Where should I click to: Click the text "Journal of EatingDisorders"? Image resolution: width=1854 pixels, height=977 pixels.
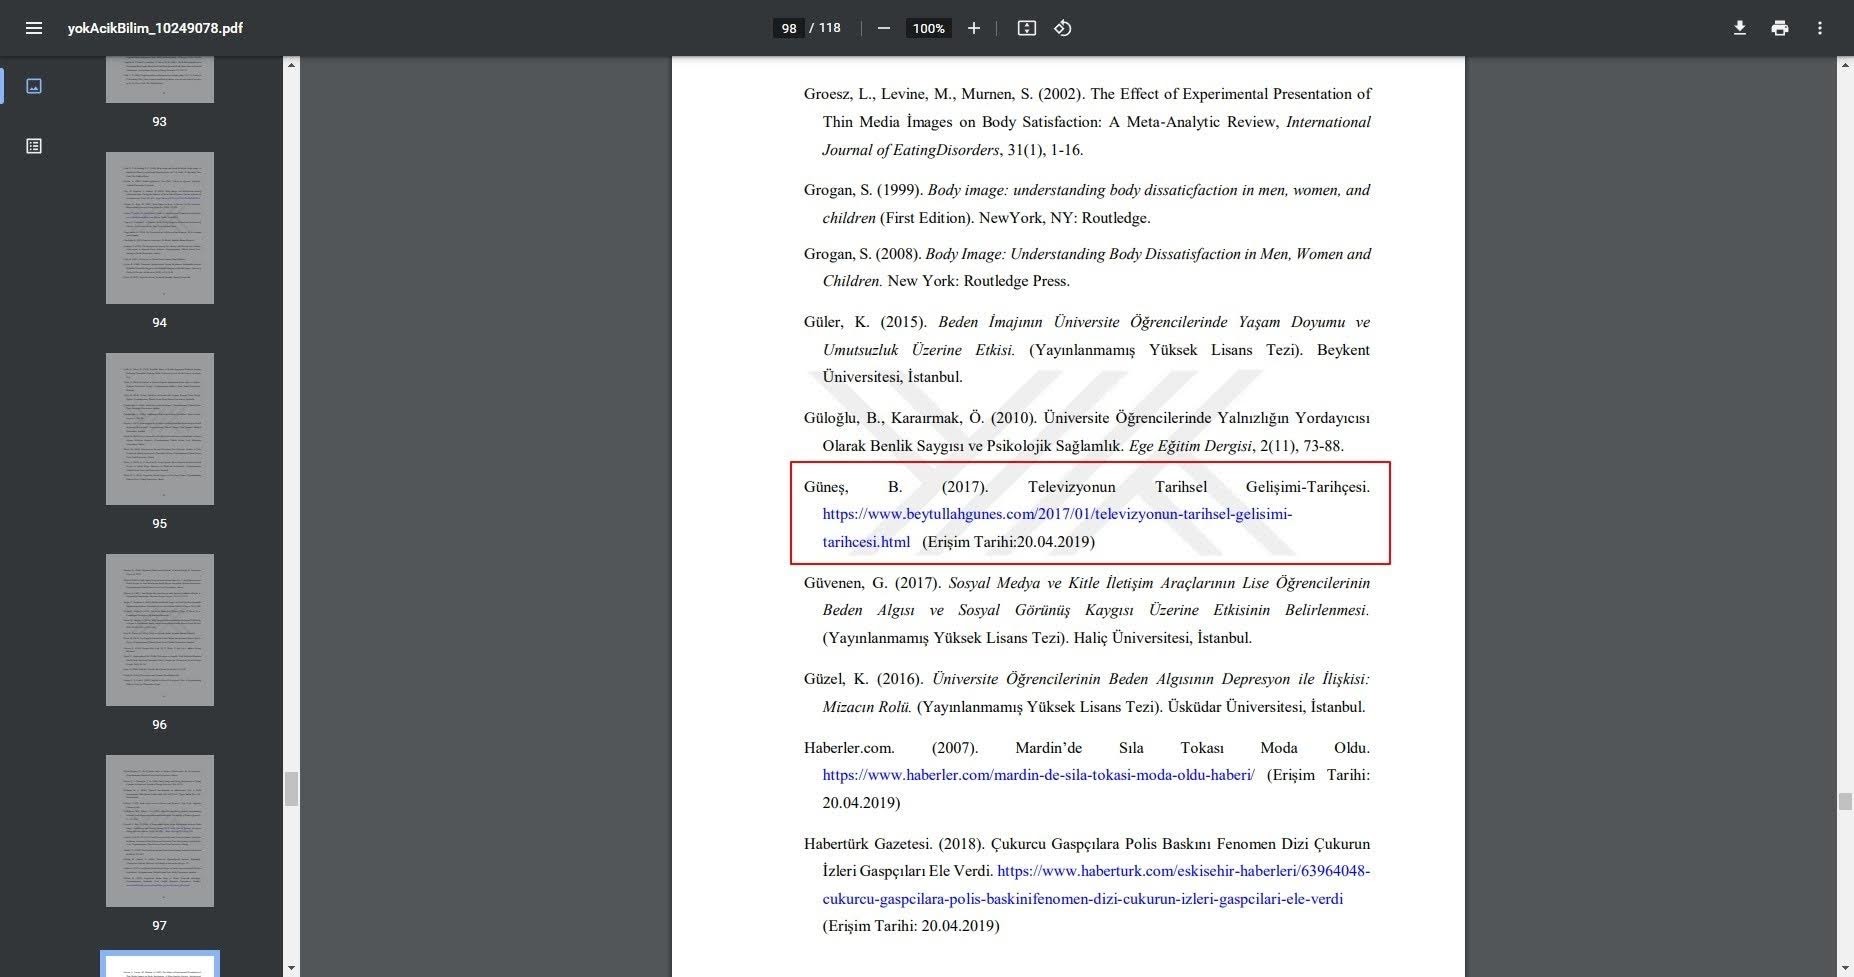point(911,150)
